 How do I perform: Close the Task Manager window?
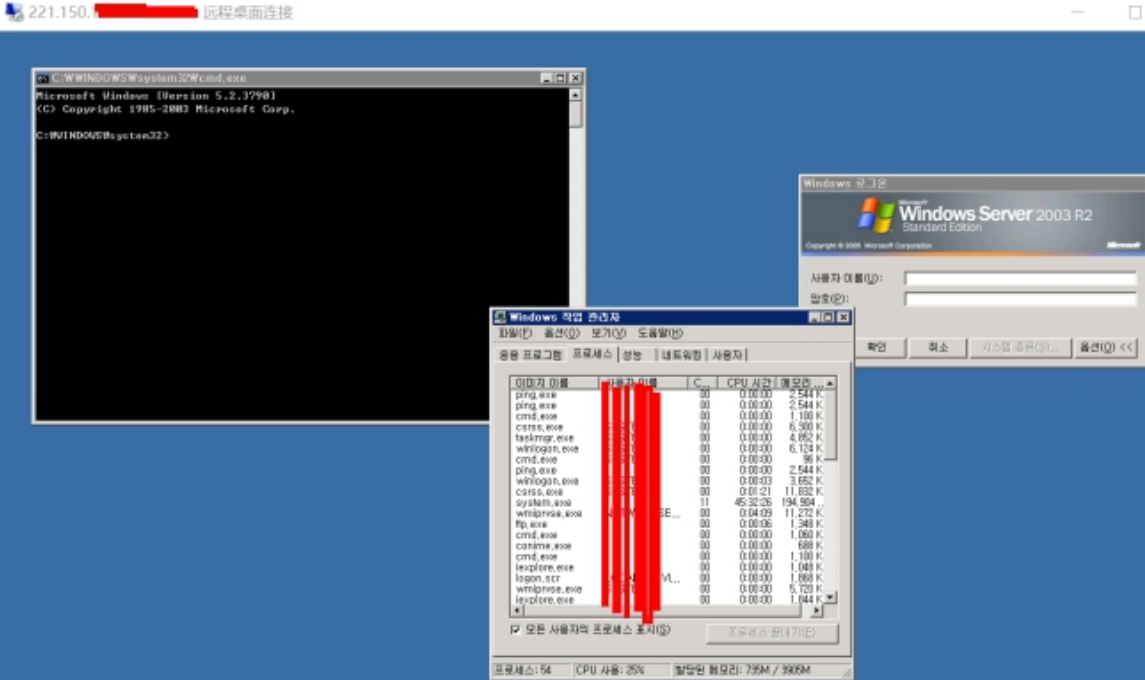point(843,317)
